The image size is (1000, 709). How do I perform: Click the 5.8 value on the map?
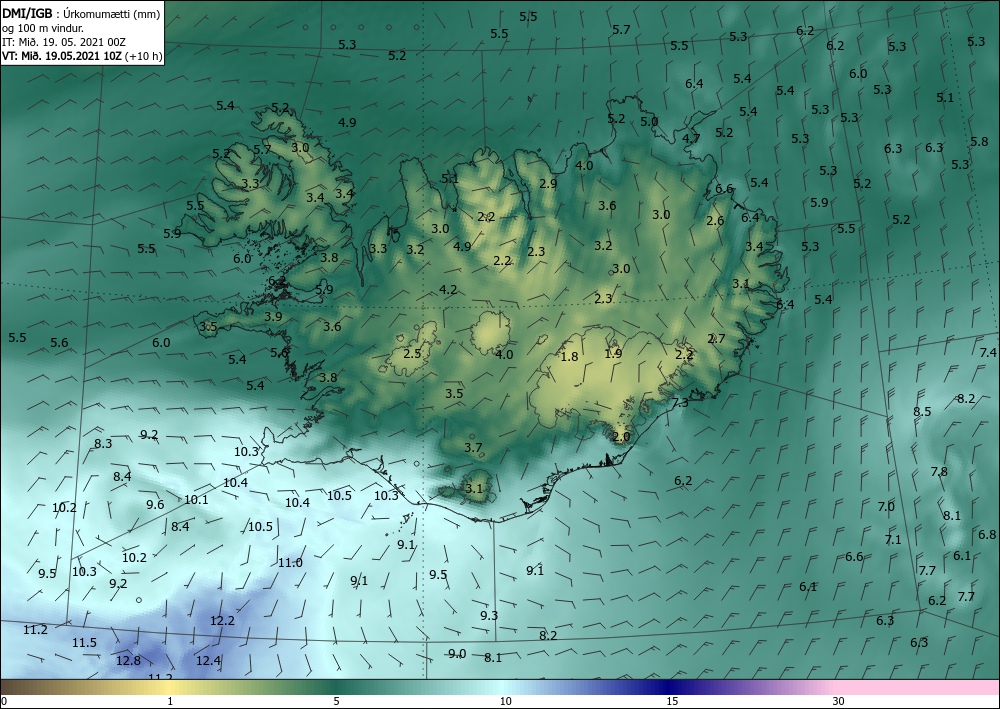980,142
